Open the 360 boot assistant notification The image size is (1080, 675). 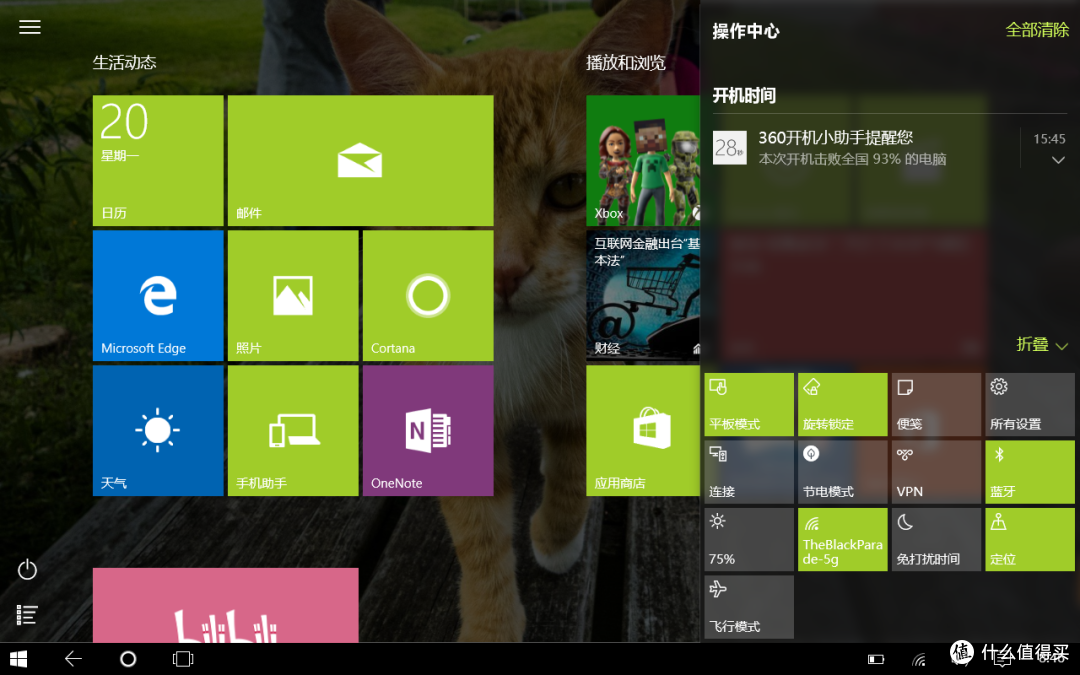(889, 147)
